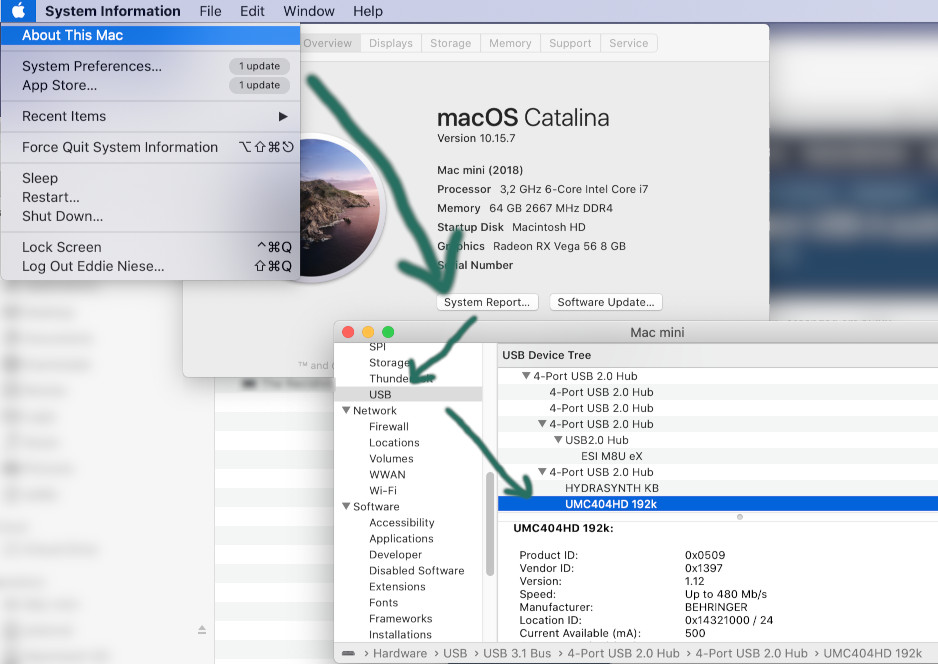The width and height of the screenshot is (938, 664).
Task: Click USB 3.1 Bus in path bar
Action: coord(517,654)
